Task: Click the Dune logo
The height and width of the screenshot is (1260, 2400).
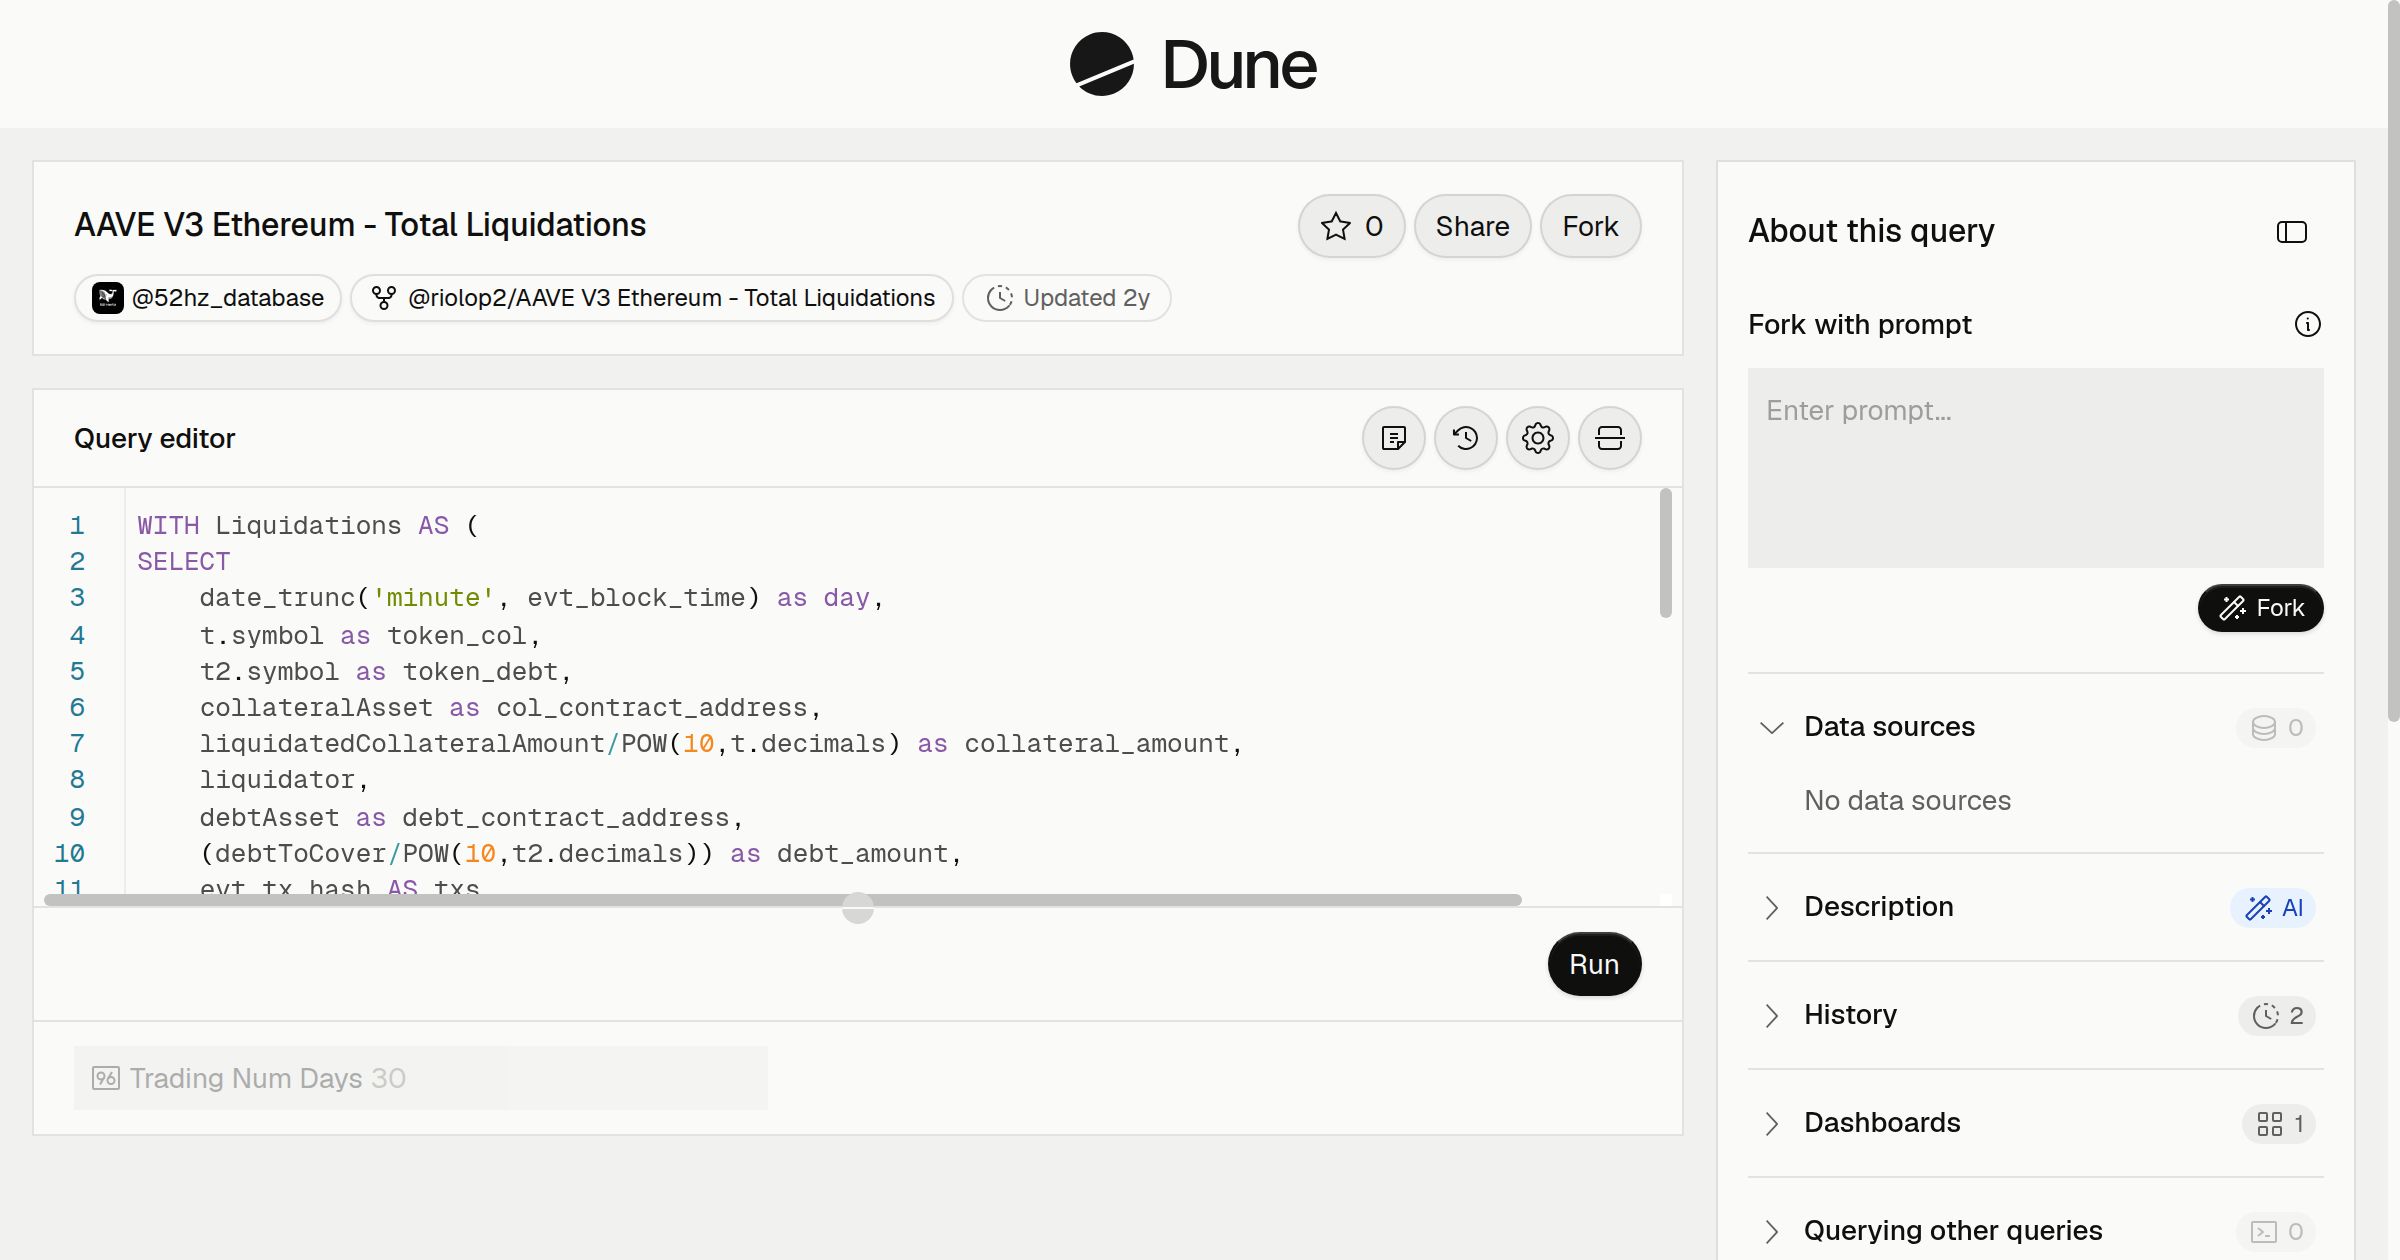Action: [x=1193, y=64]
